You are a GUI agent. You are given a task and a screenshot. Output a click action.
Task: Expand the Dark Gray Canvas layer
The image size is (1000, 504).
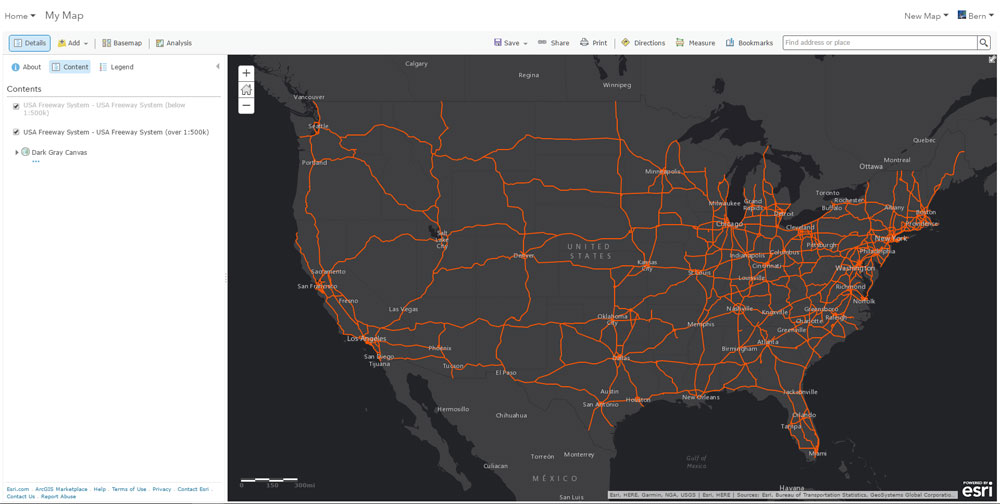tap(17, 152)
